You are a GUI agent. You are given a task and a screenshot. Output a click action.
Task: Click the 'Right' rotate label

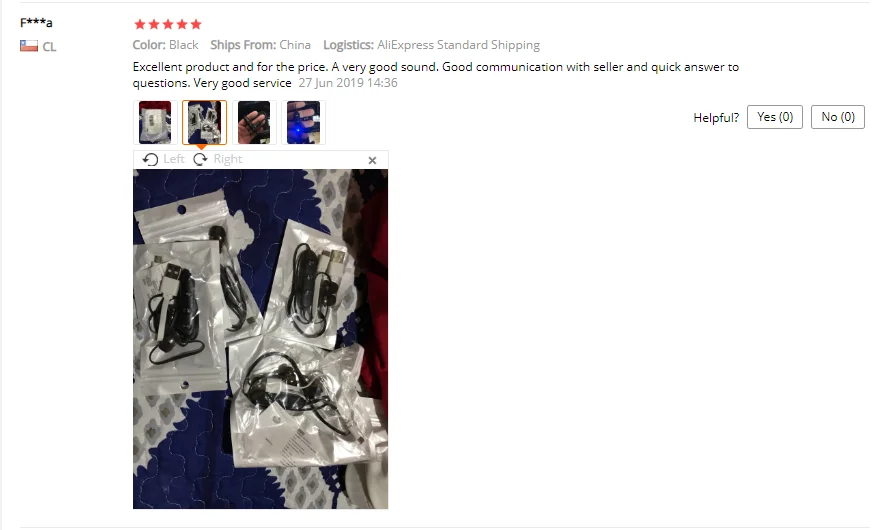tap(227, 160)
